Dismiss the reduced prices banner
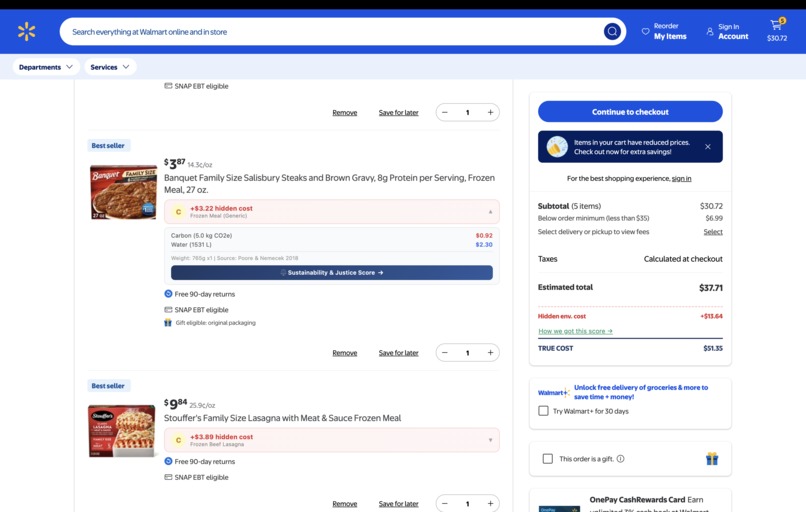 click(708, 147)
